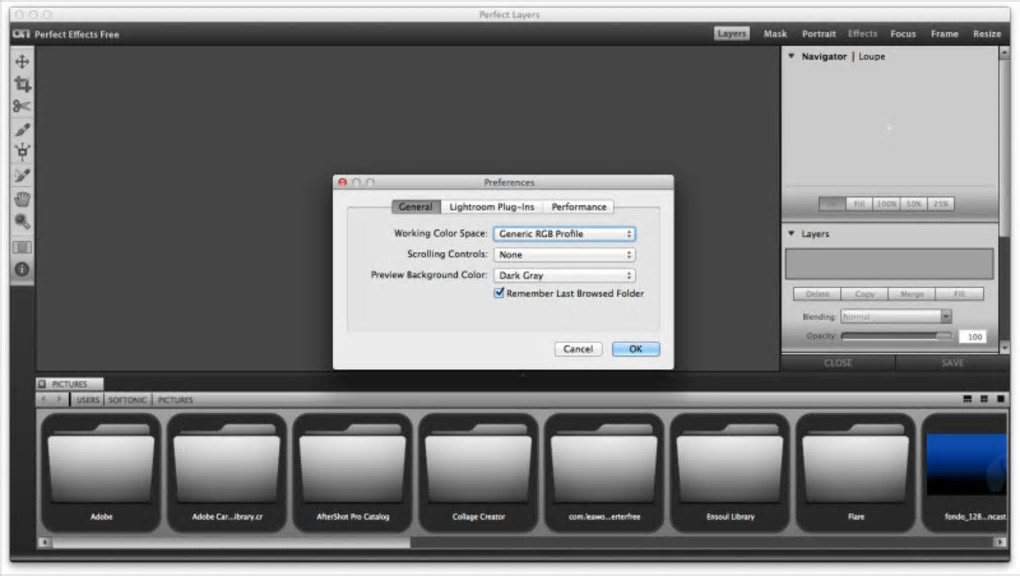
Task: Click right arrow of browser scrollbar
Action: click(1000, 542)
